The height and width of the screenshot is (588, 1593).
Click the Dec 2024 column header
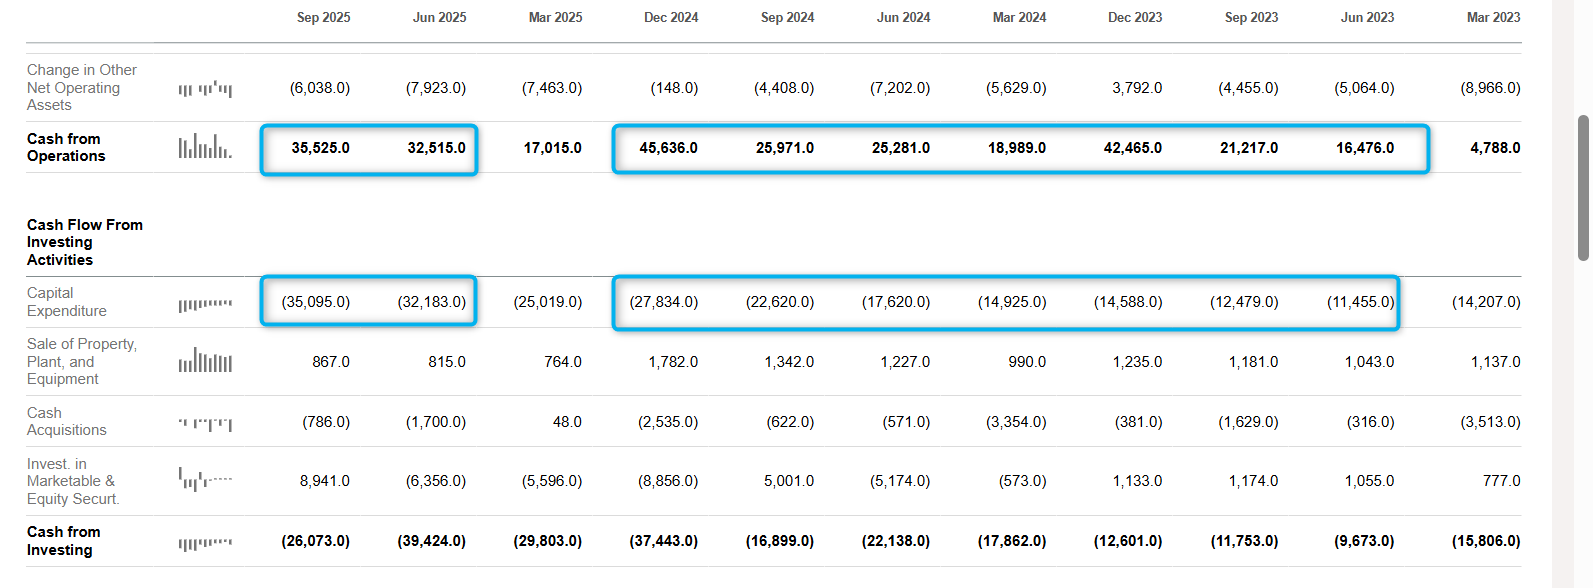[x=671, y=17]
